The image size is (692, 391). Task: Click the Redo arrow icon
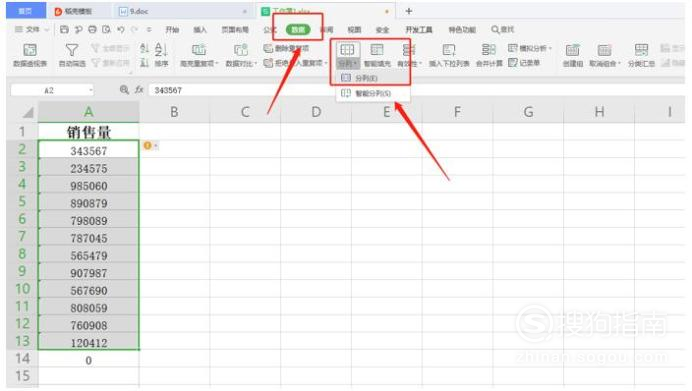click(x=134, y=30)
